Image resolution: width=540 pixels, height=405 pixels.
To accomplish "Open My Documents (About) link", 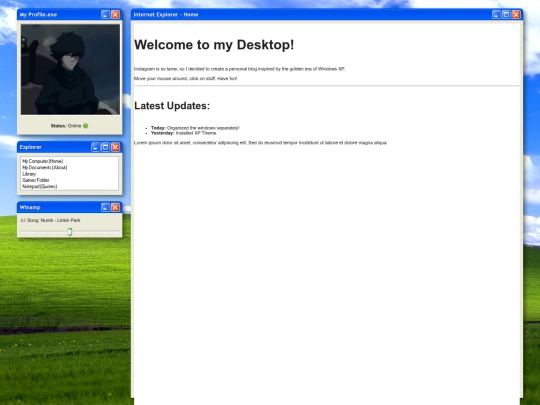I will coord(45,167).
